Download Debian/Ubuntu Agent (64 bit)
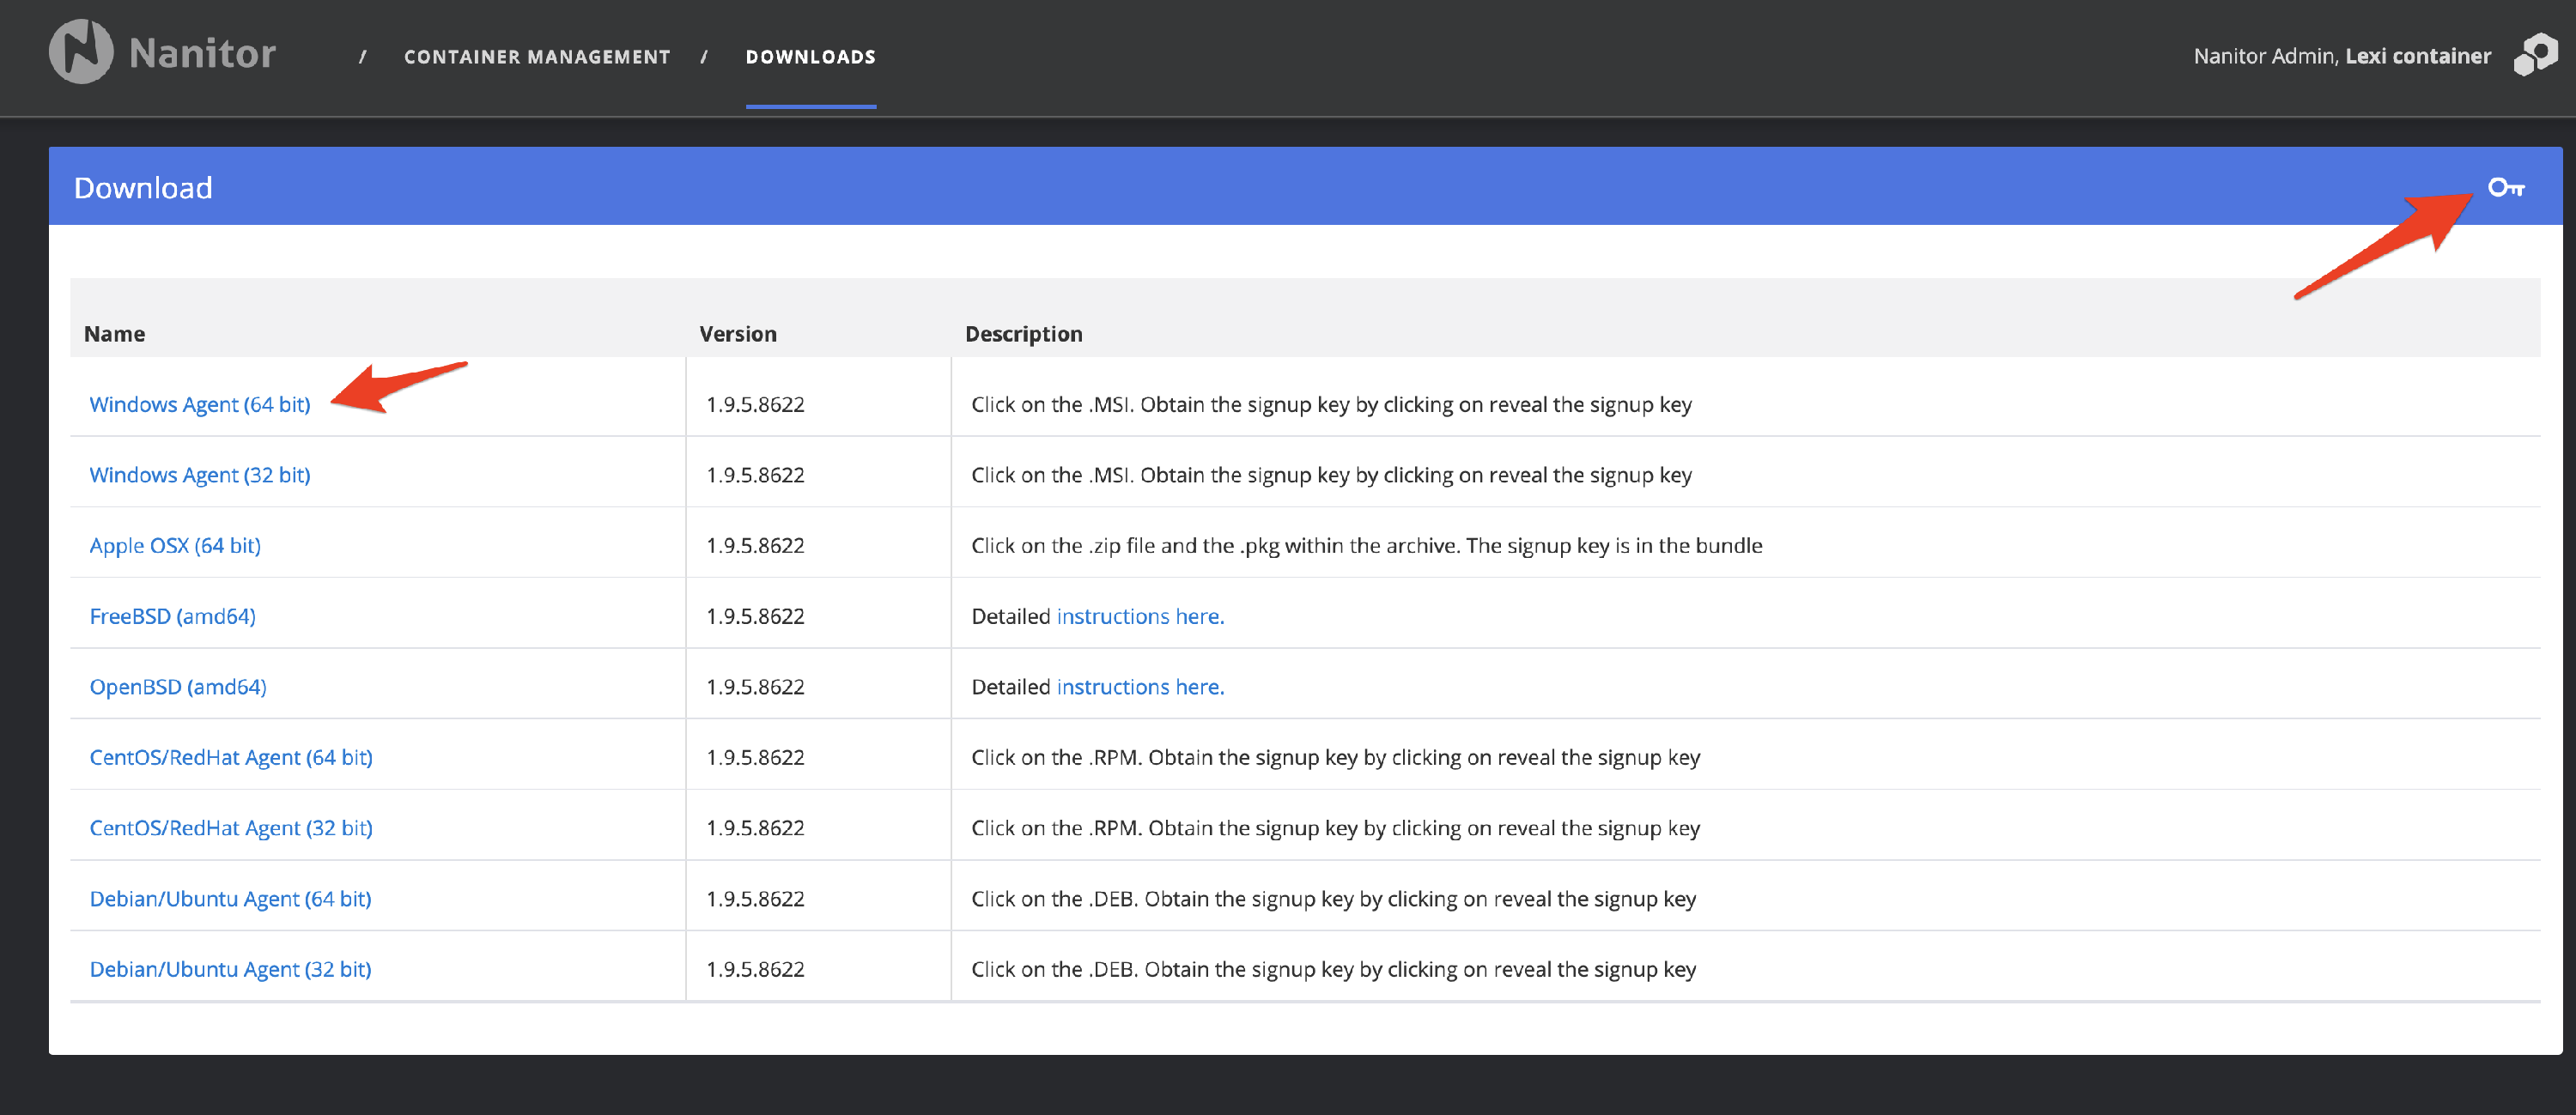 (230, 898)
